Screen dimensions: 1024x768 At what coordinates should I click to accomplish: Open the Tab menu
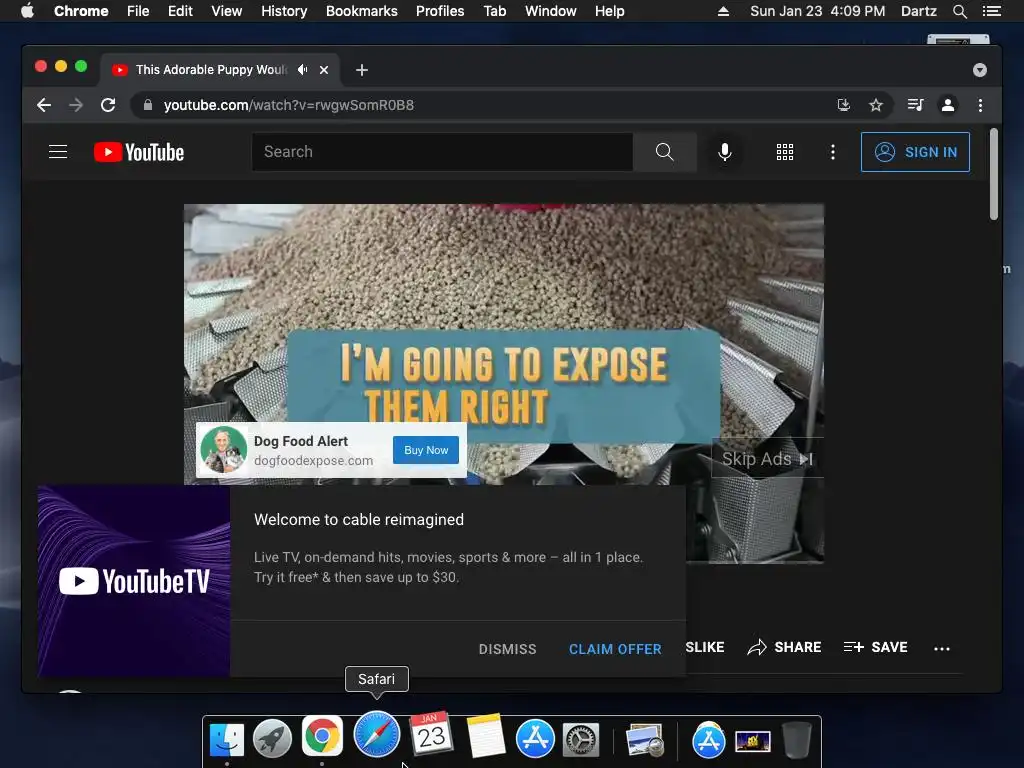pos(495,11)
